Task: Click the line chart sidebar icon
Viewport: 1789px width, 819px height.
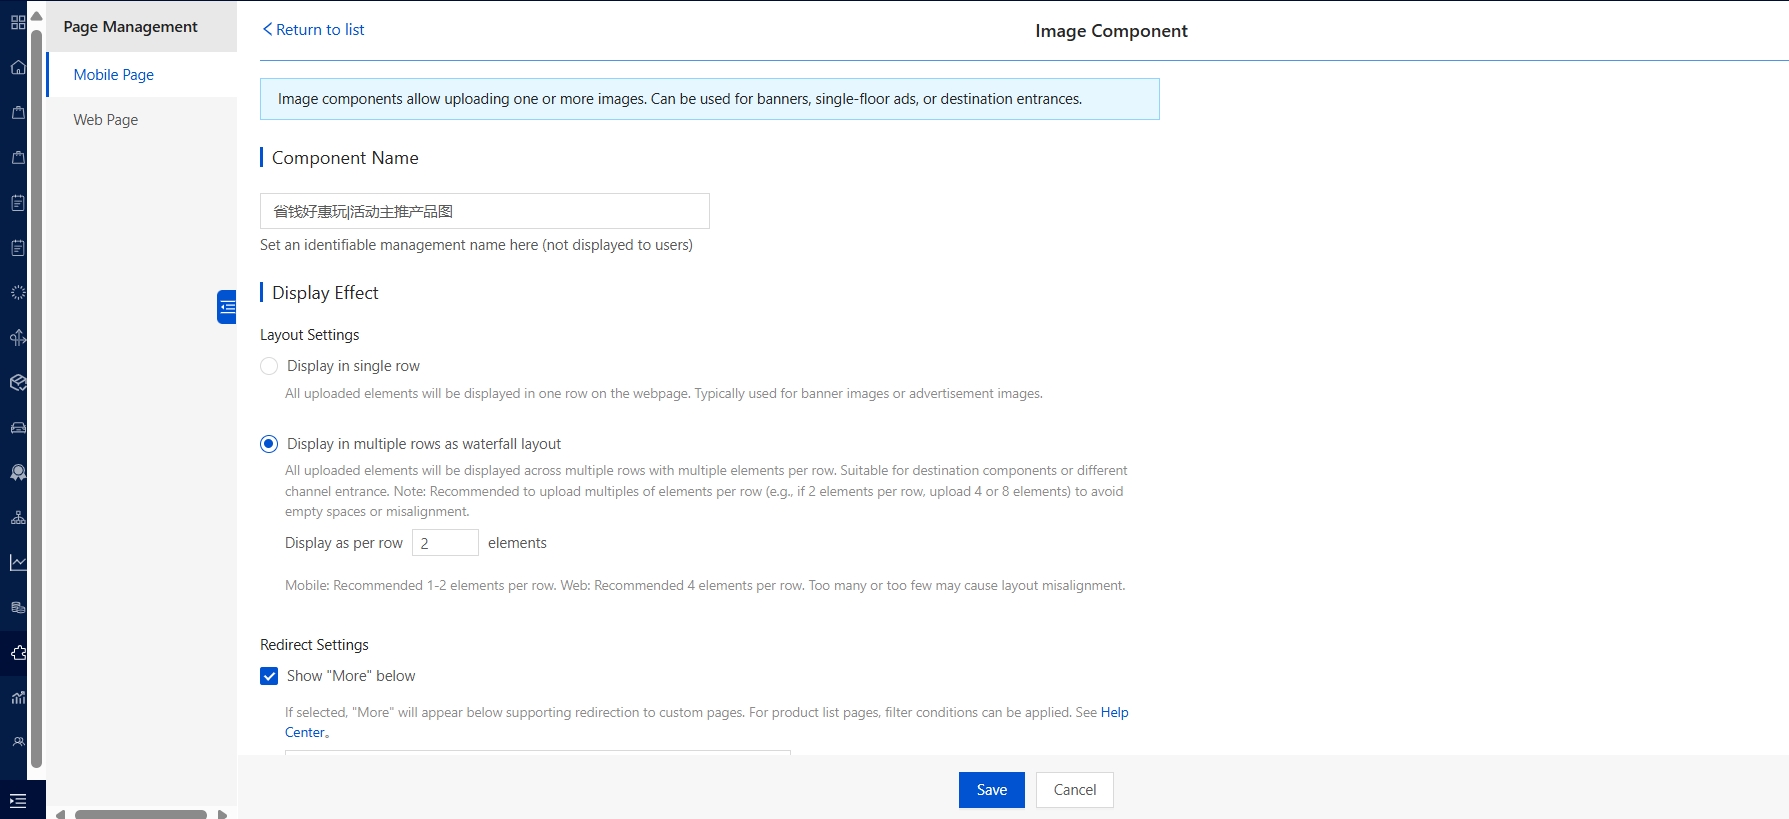Action: click(x=18, y=563)
